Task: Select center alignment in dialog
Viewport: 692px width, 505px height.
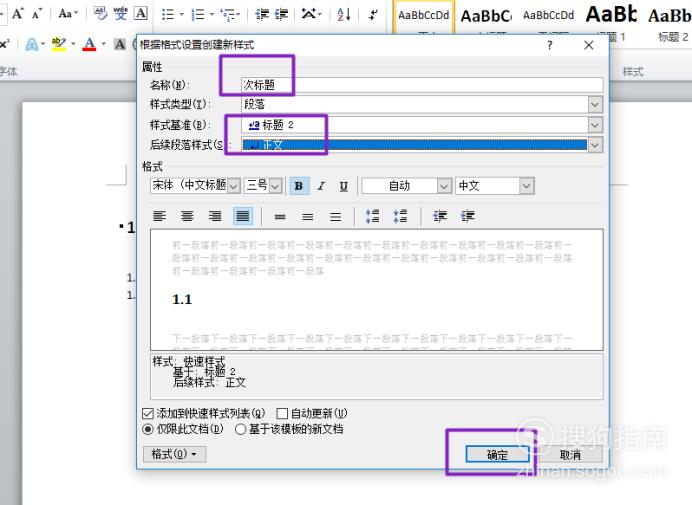Action: (x=187, y=216)
